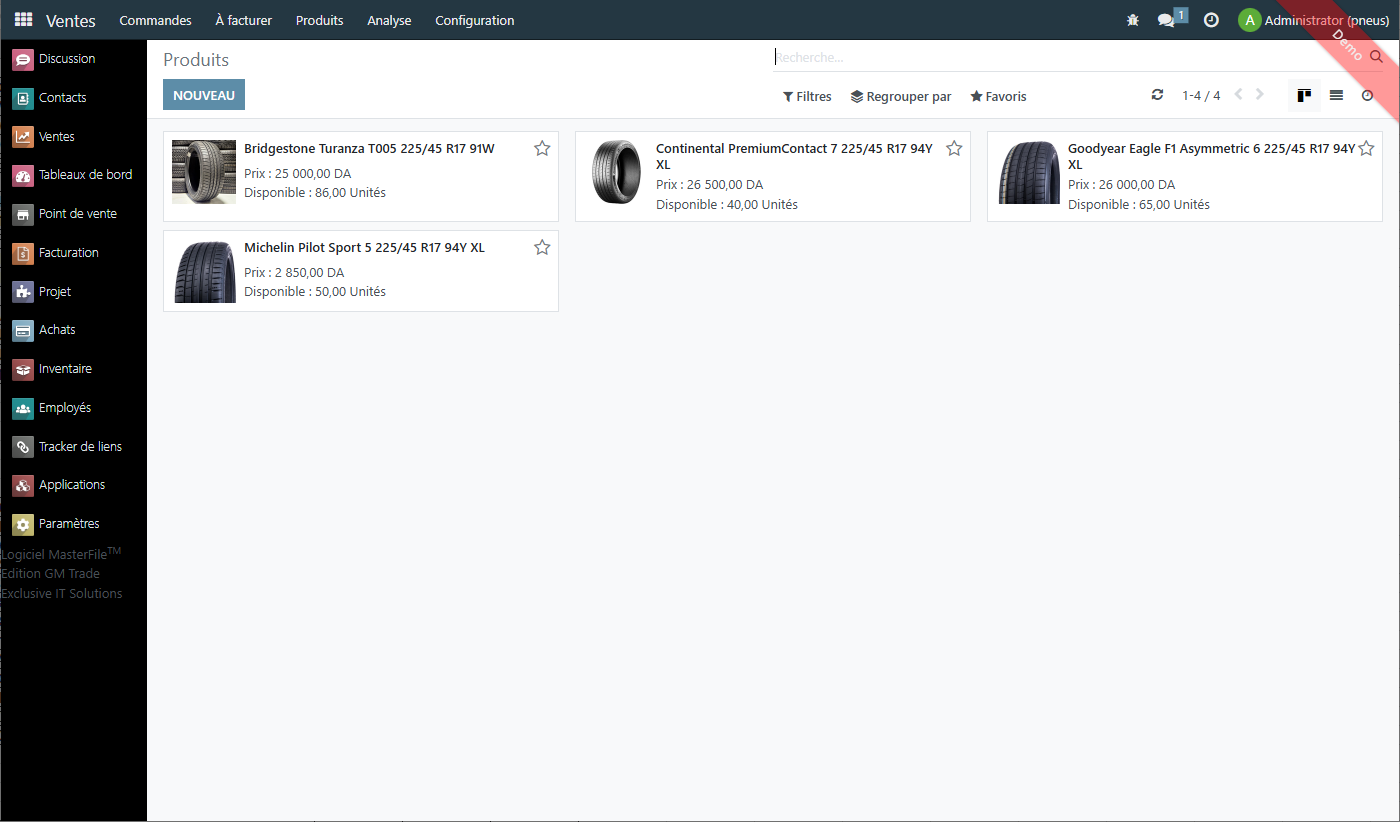The height and width of the screenshot is (822, 1400).
Task: Click the Bridgestone Turanza T005 title
Action: point(369,149)
